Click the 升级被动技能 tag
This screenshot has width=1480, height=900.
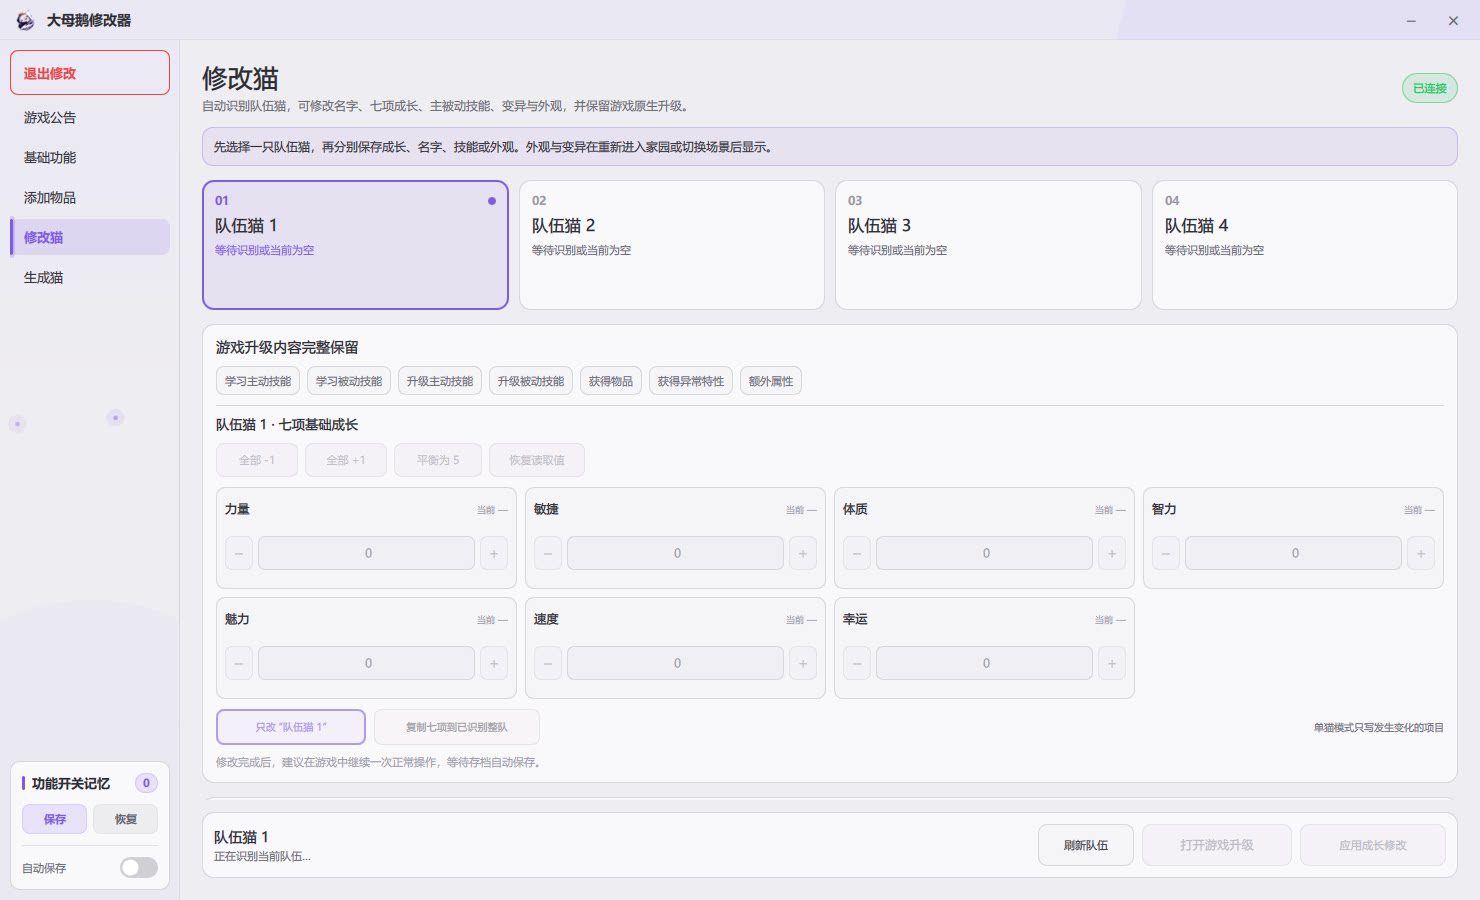(x=531, y=381)
